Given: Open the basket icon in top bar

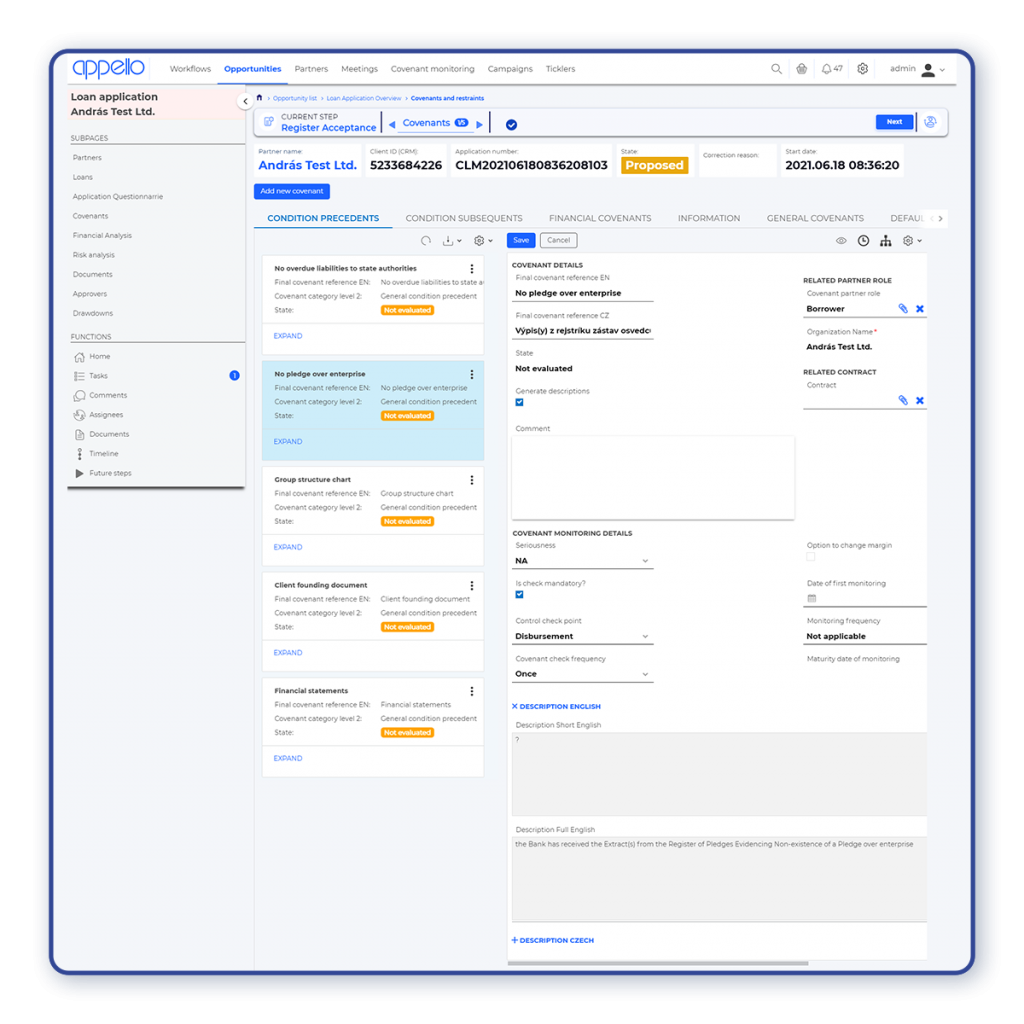Looking at the screenshot, I should point(801,69).
